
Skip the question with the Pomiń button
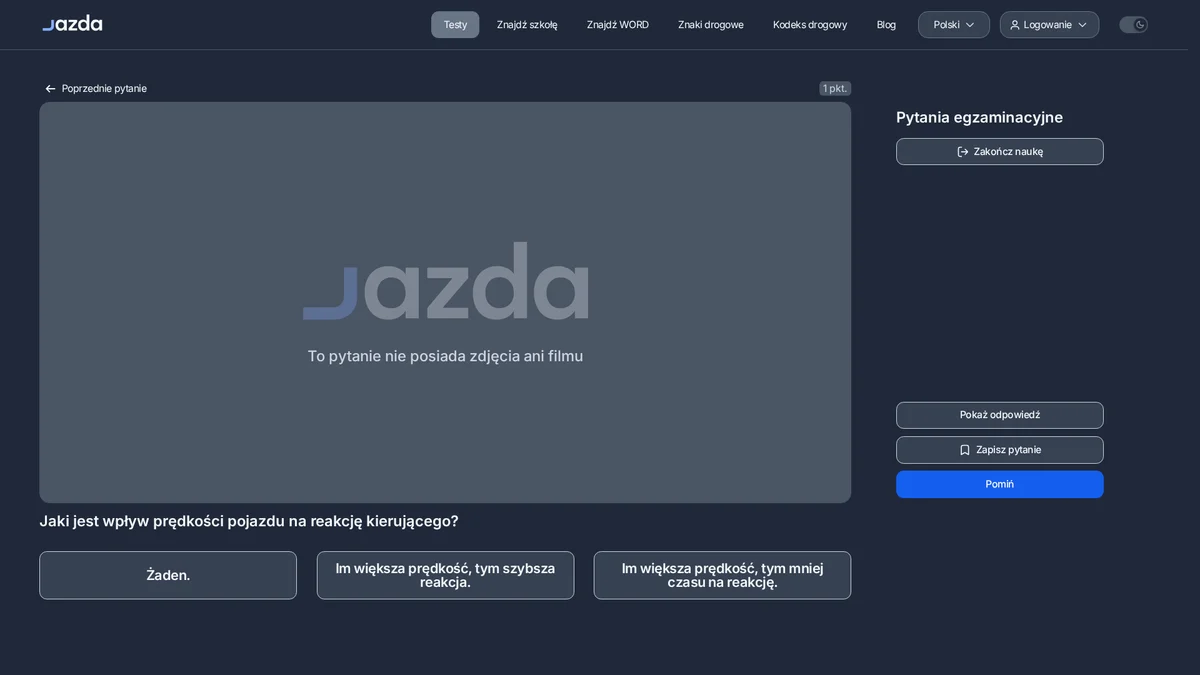click(x=1000, y=484)
